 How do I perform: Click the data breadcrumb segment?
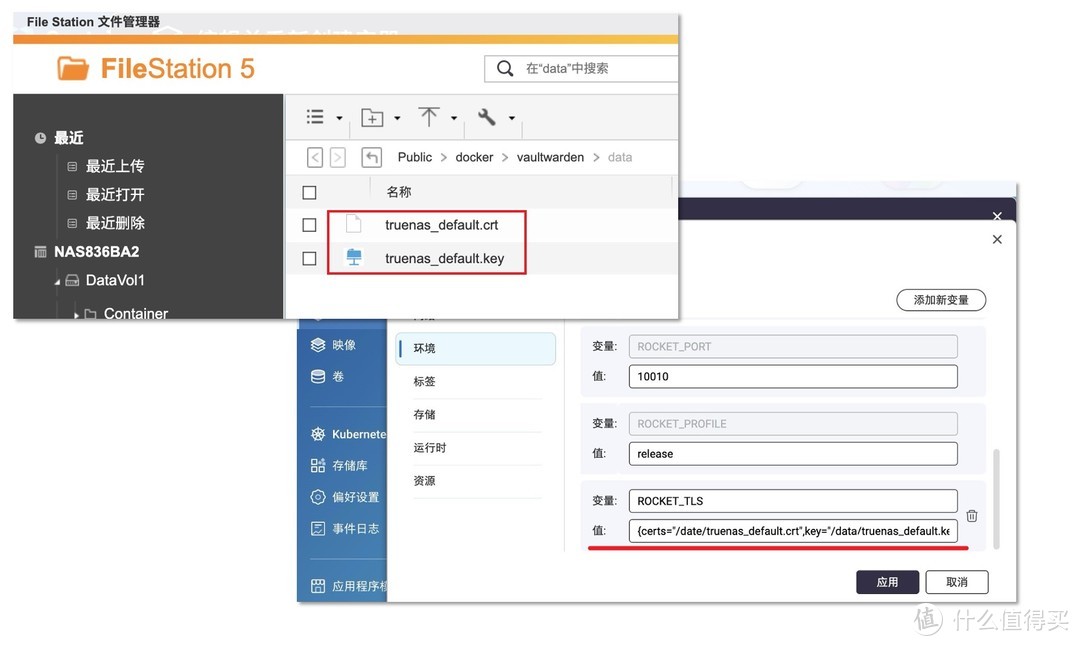click(620, 157)
